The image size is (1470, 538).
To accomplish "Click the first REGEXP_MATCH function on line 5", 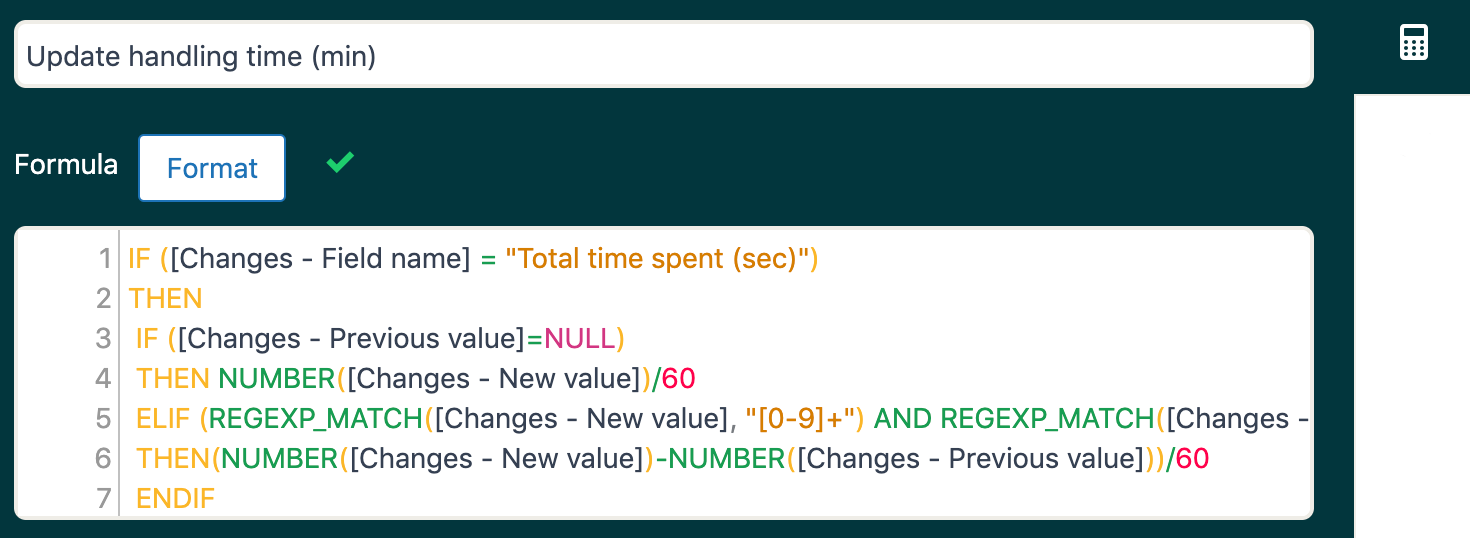I will tap(316, 419).
